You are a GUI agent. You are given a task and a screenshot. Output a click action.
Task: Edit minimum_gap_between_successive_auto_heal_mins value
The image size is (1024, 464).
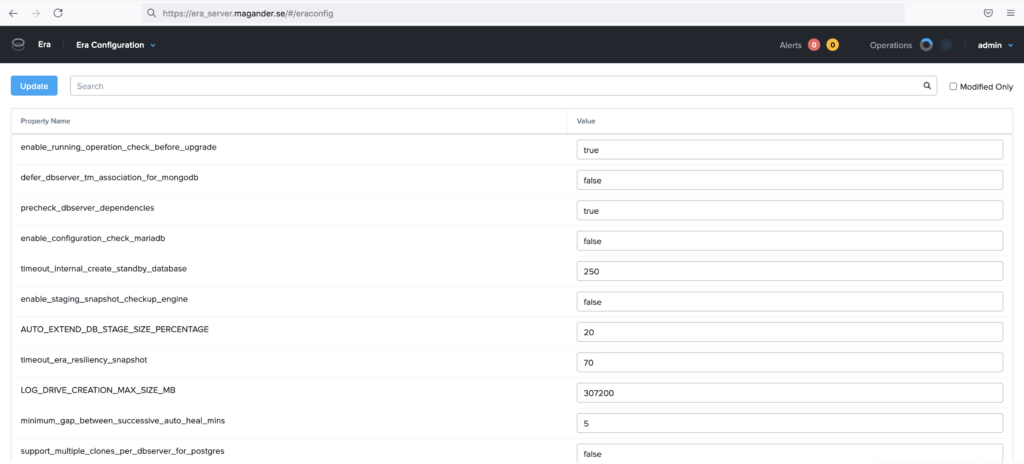[x=790, y=423]
